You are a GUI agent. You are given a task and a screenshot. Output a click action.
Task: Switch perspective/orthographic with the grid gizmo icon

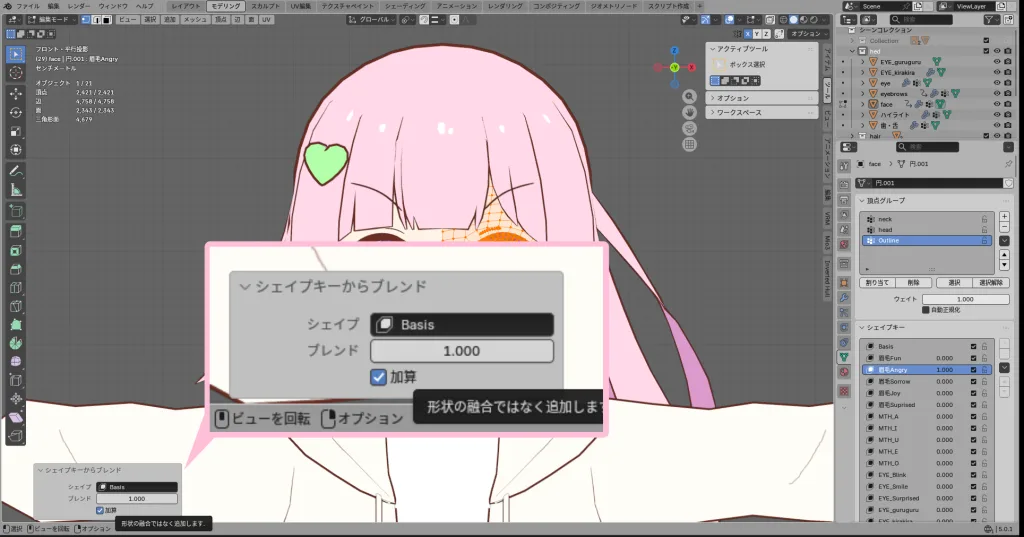pos(689,144)
